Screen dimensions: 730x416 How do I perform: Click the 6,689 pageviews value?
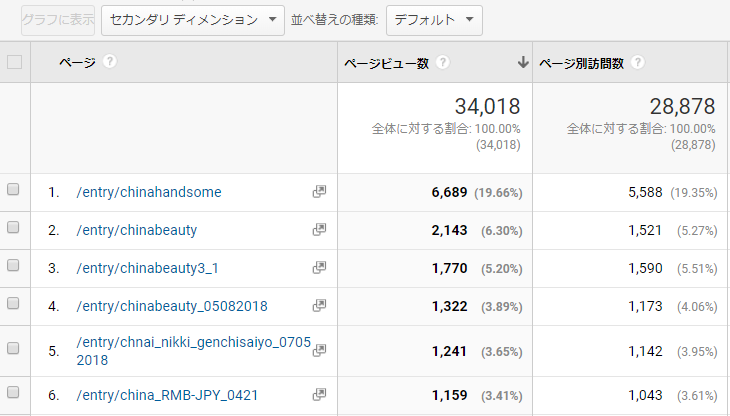449,192
